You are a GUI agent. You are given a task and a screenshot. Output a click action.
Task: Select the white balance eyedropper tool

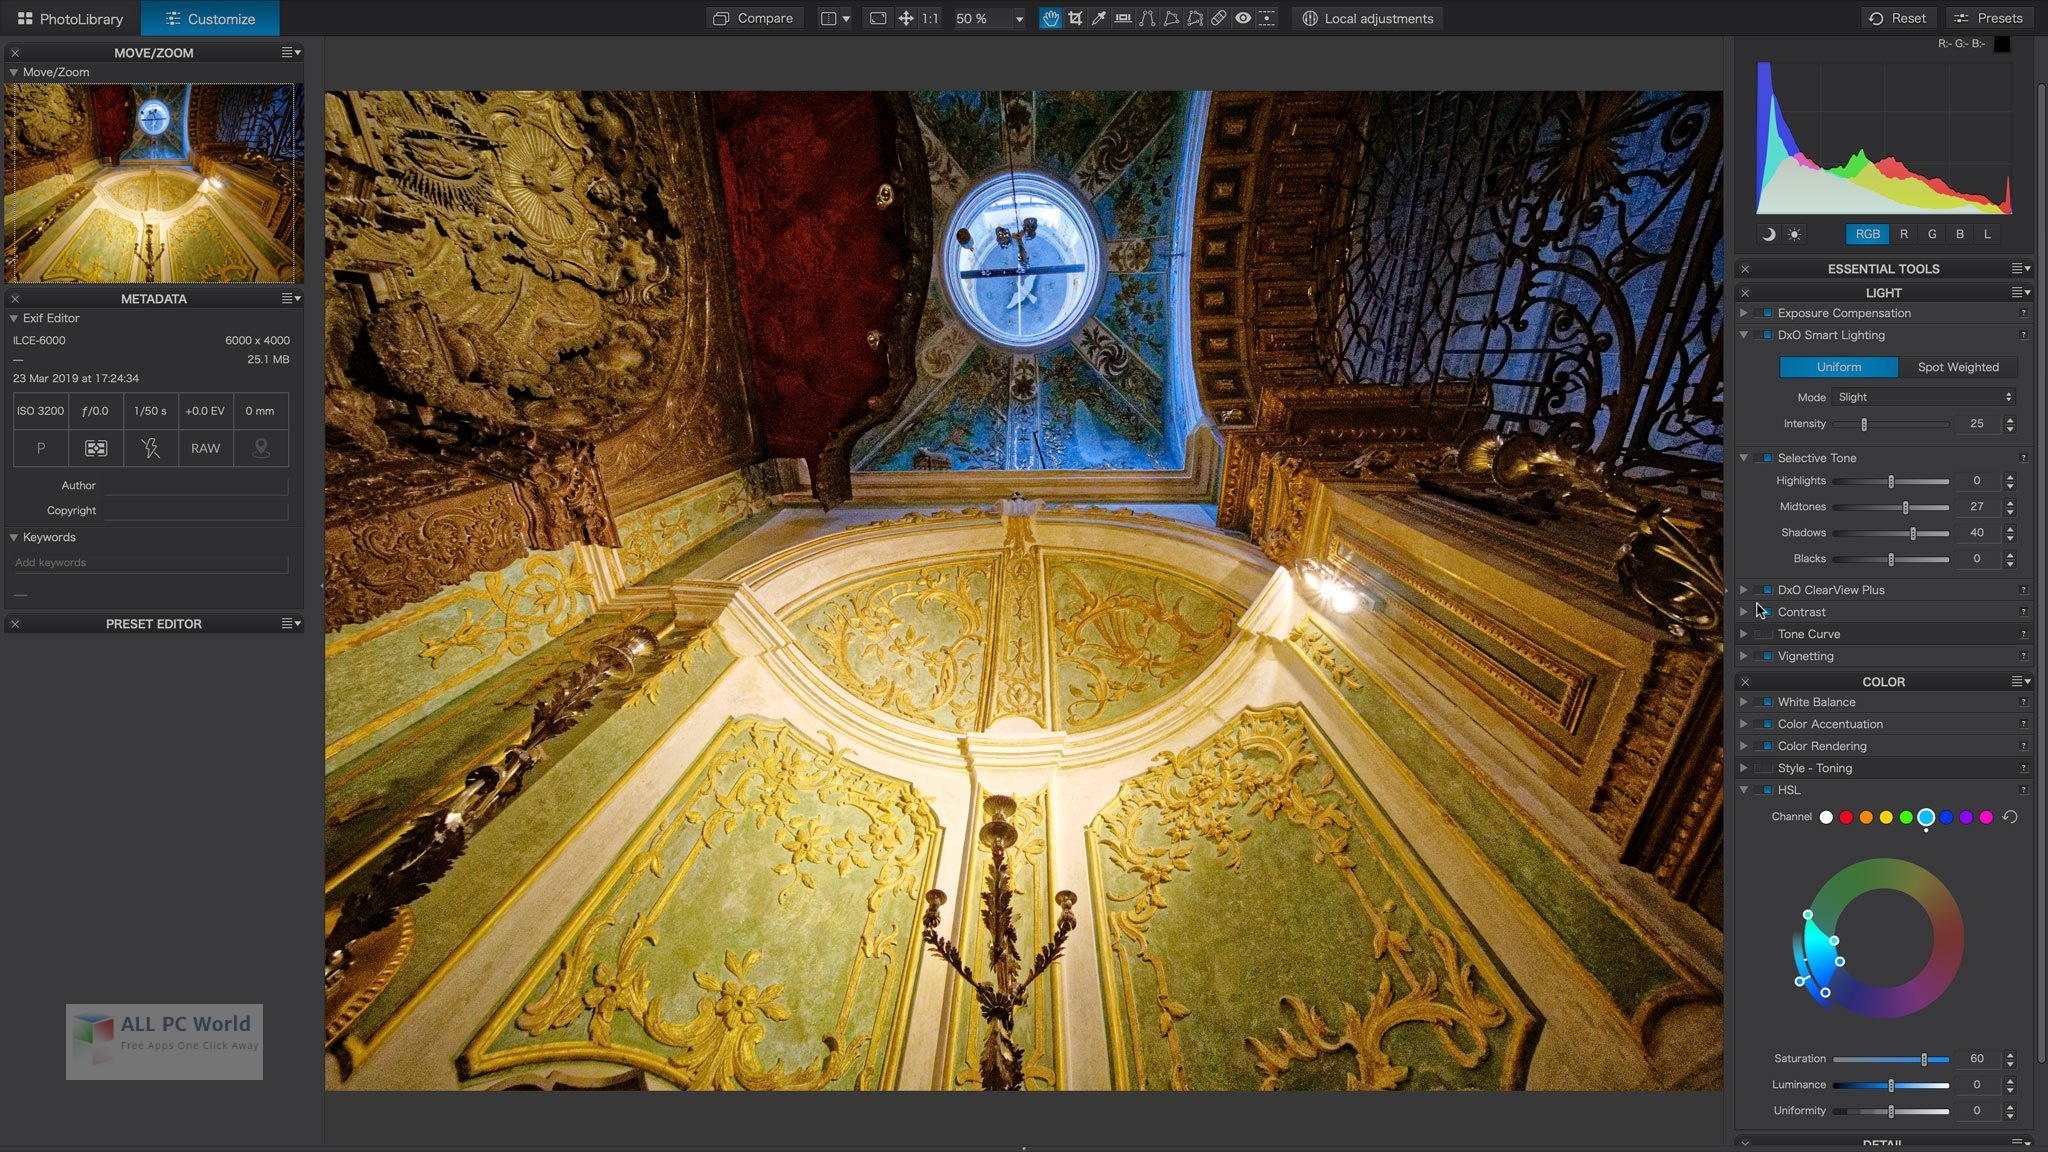click(1099, 18)
